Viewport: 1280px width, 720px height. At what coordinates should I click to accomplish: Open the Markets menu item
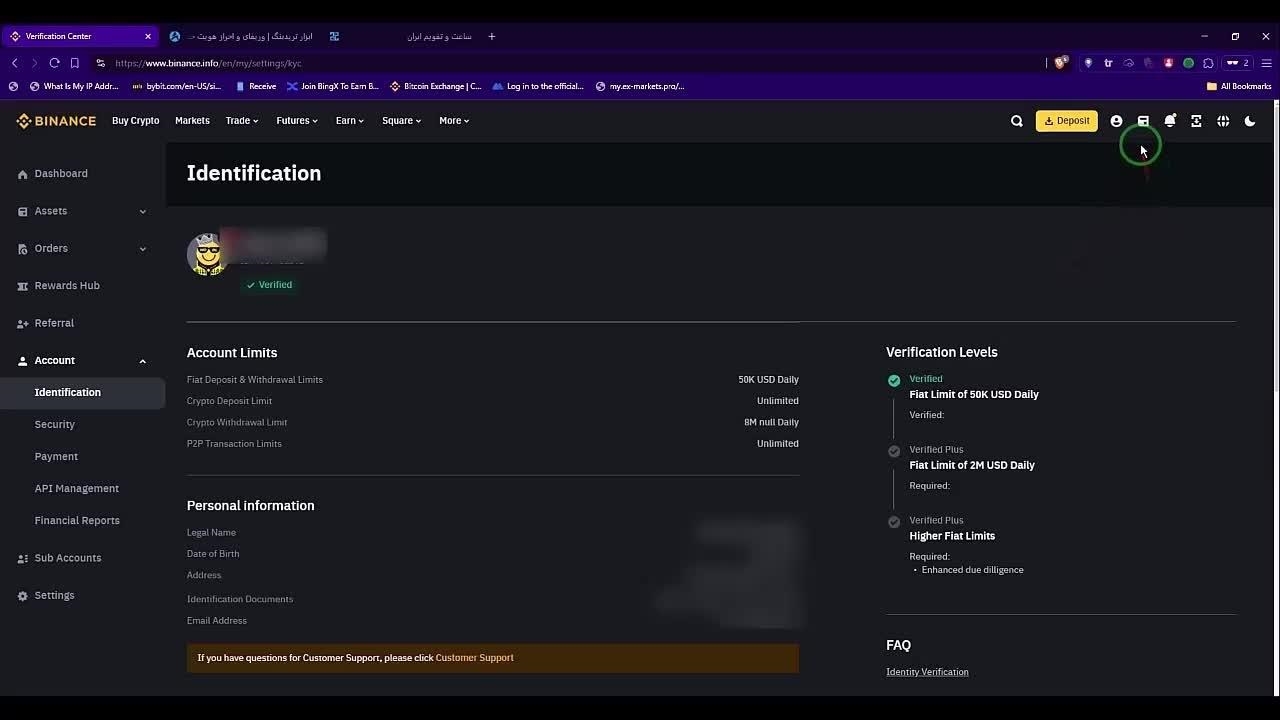(192, 121)
